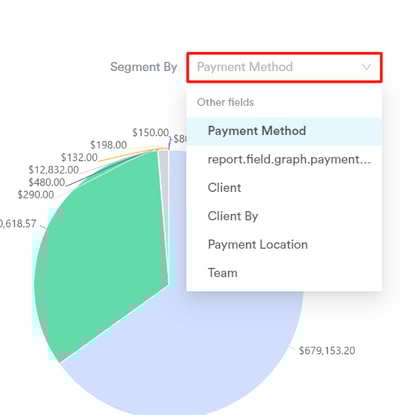Click the $150.00 value label
409x415 pixels.
(x=151, y=133)
